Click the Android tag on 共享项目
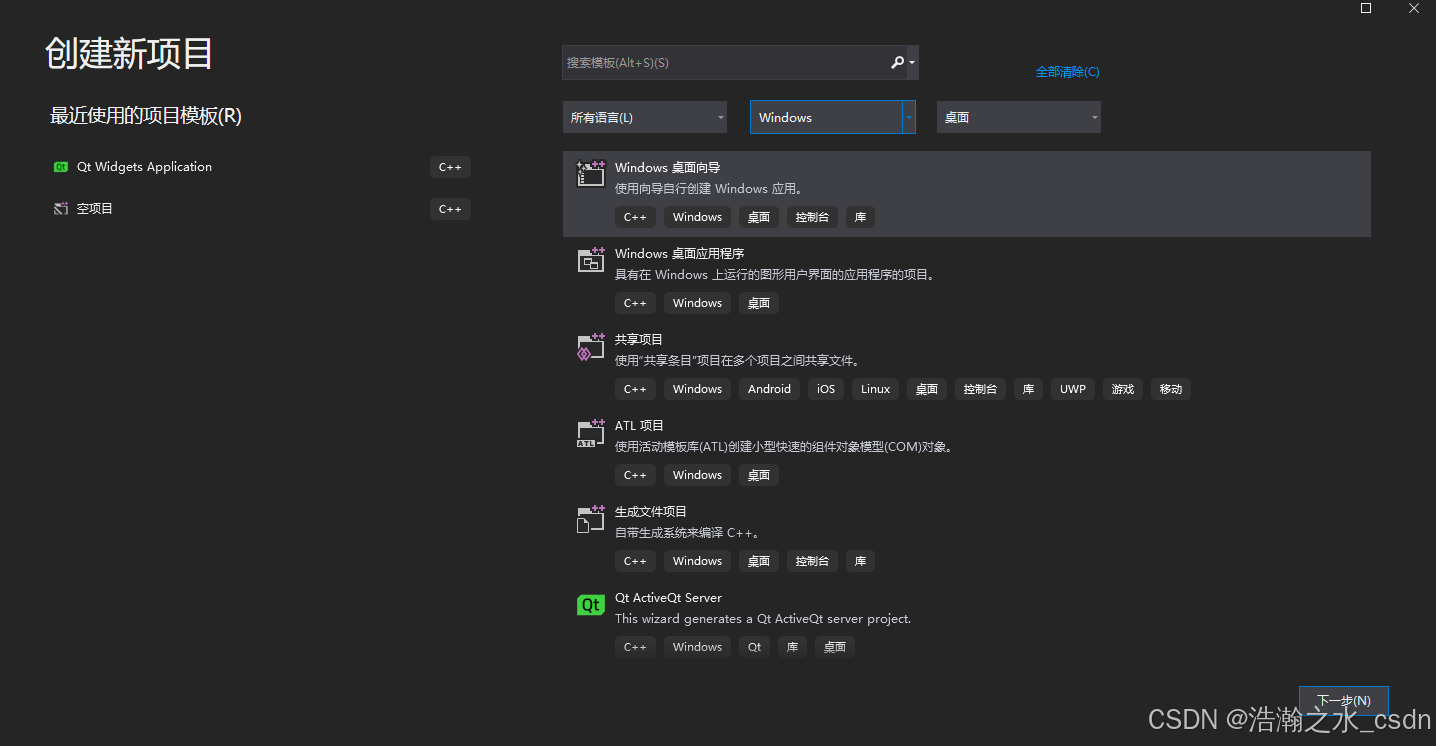The width and height of the screenshot is (1436, 746). click(x=769, y=389)
